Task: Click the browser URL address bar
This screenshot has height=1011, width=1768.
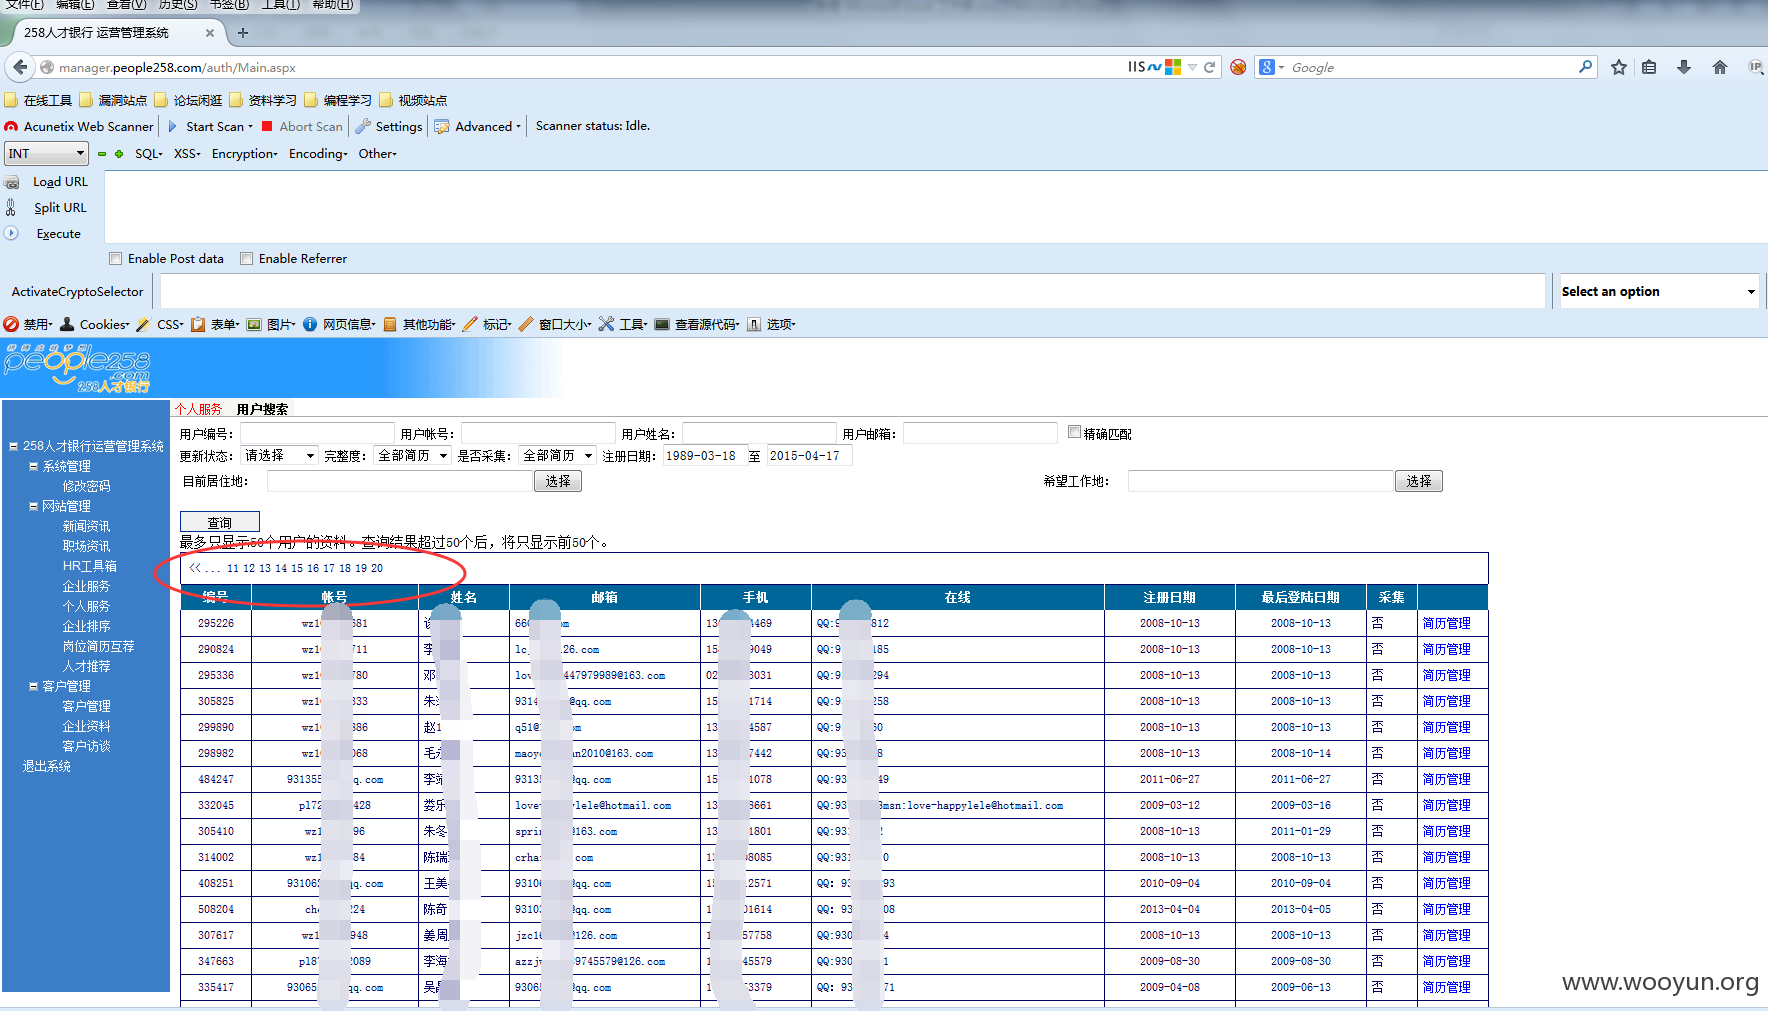Action: coord(590,67)
